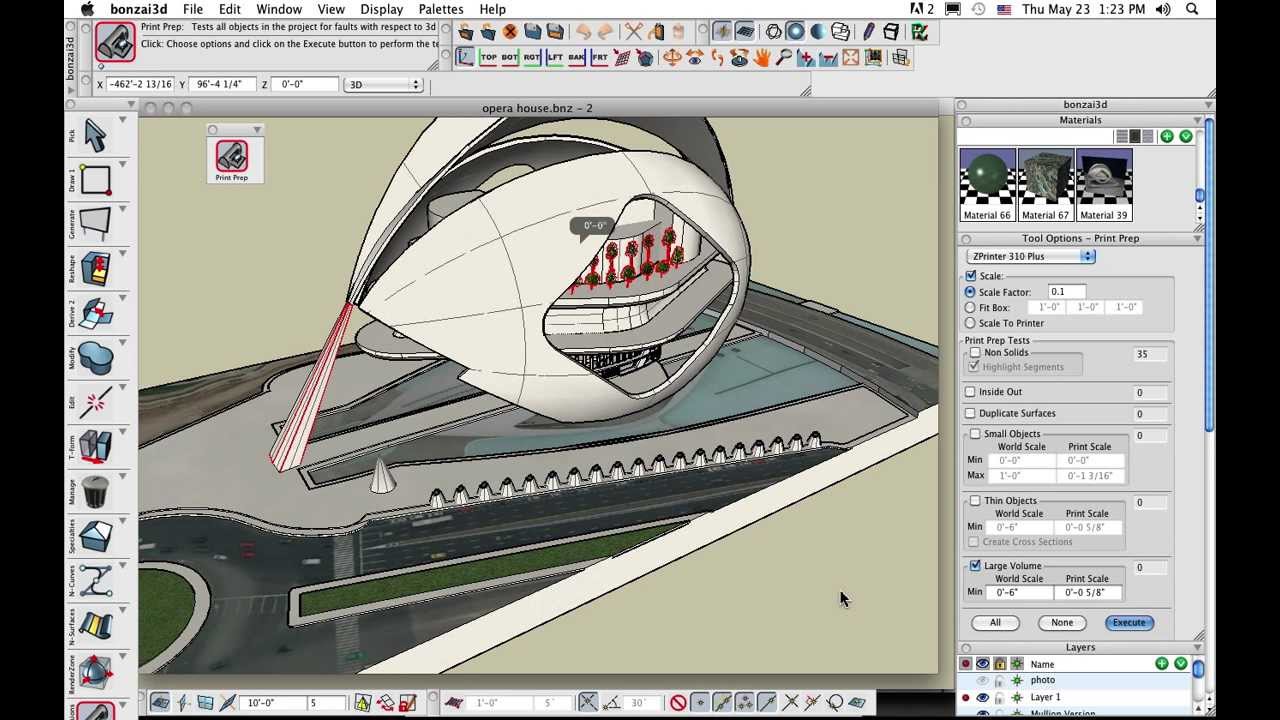Toggle the Scale checkbox
The width and height of the screenshot is (1280, 720).
[971, 276]
